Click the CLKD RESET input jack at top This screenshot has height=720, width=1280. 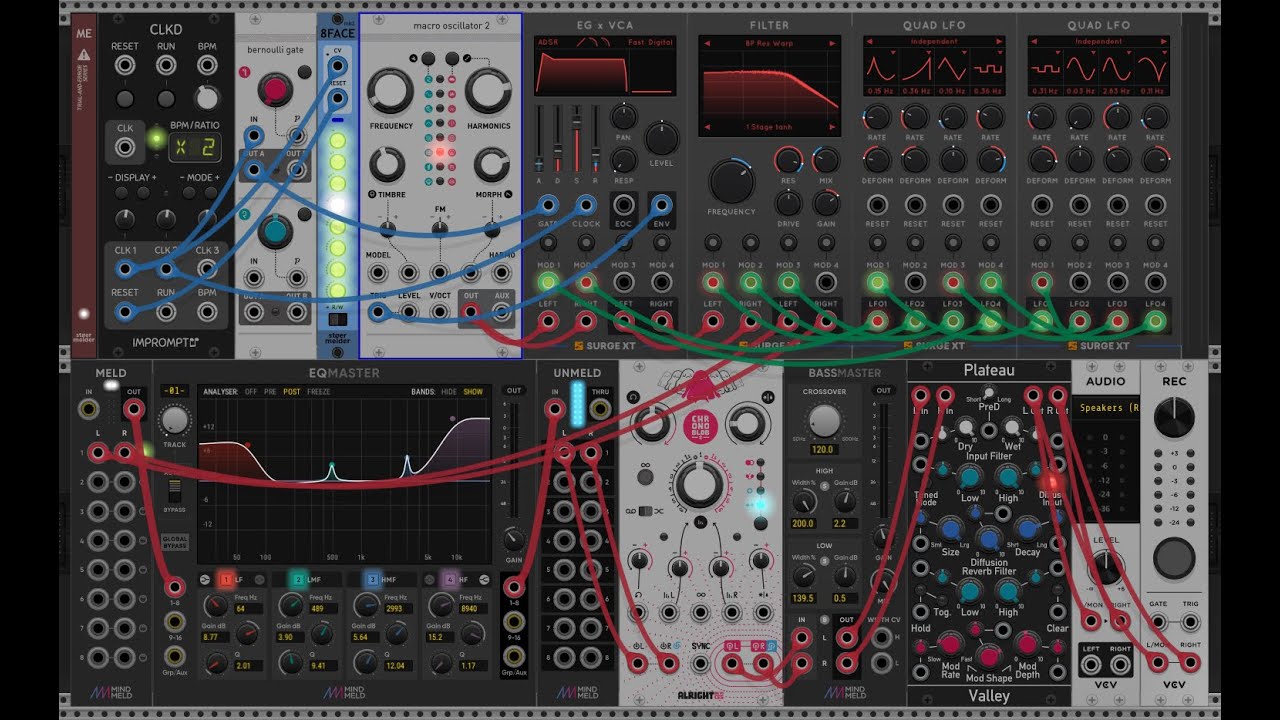(x=125, y=66)
